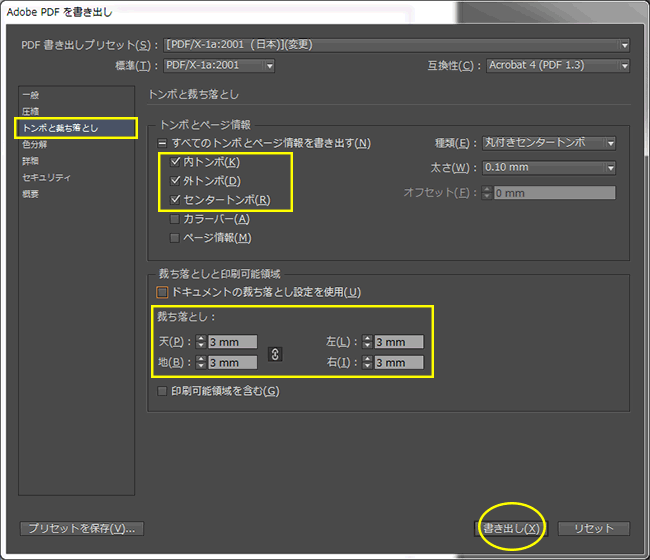Click the 天 (top) bleed stepper arrows
This screenshot has width=650, height=560.
(200, 342)
